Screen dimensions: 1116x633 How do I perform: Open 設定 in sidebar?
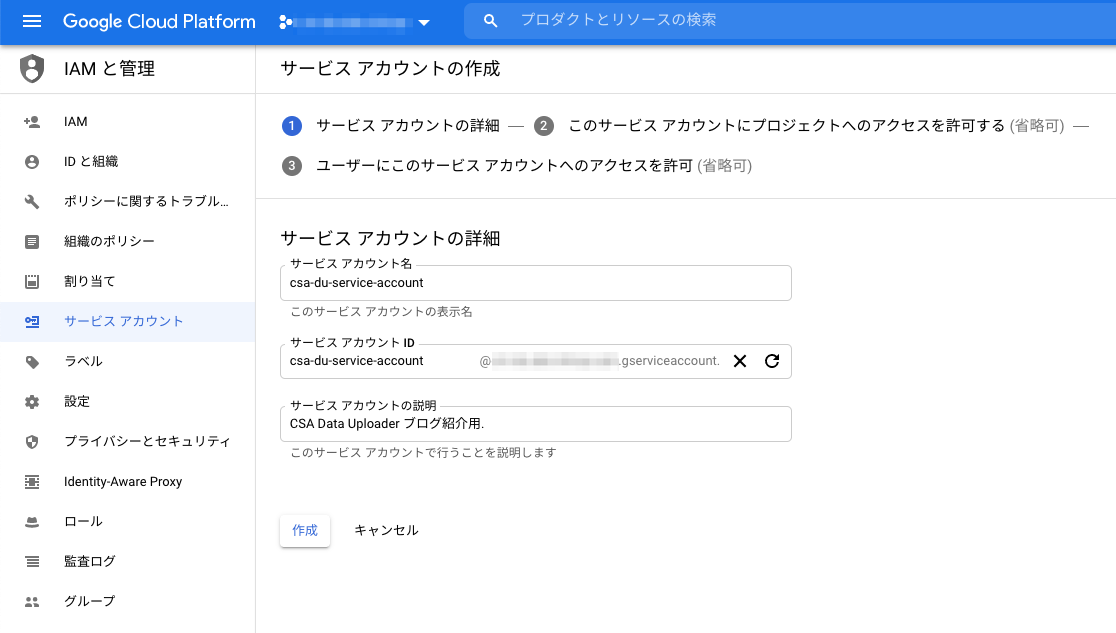(127, 402)
